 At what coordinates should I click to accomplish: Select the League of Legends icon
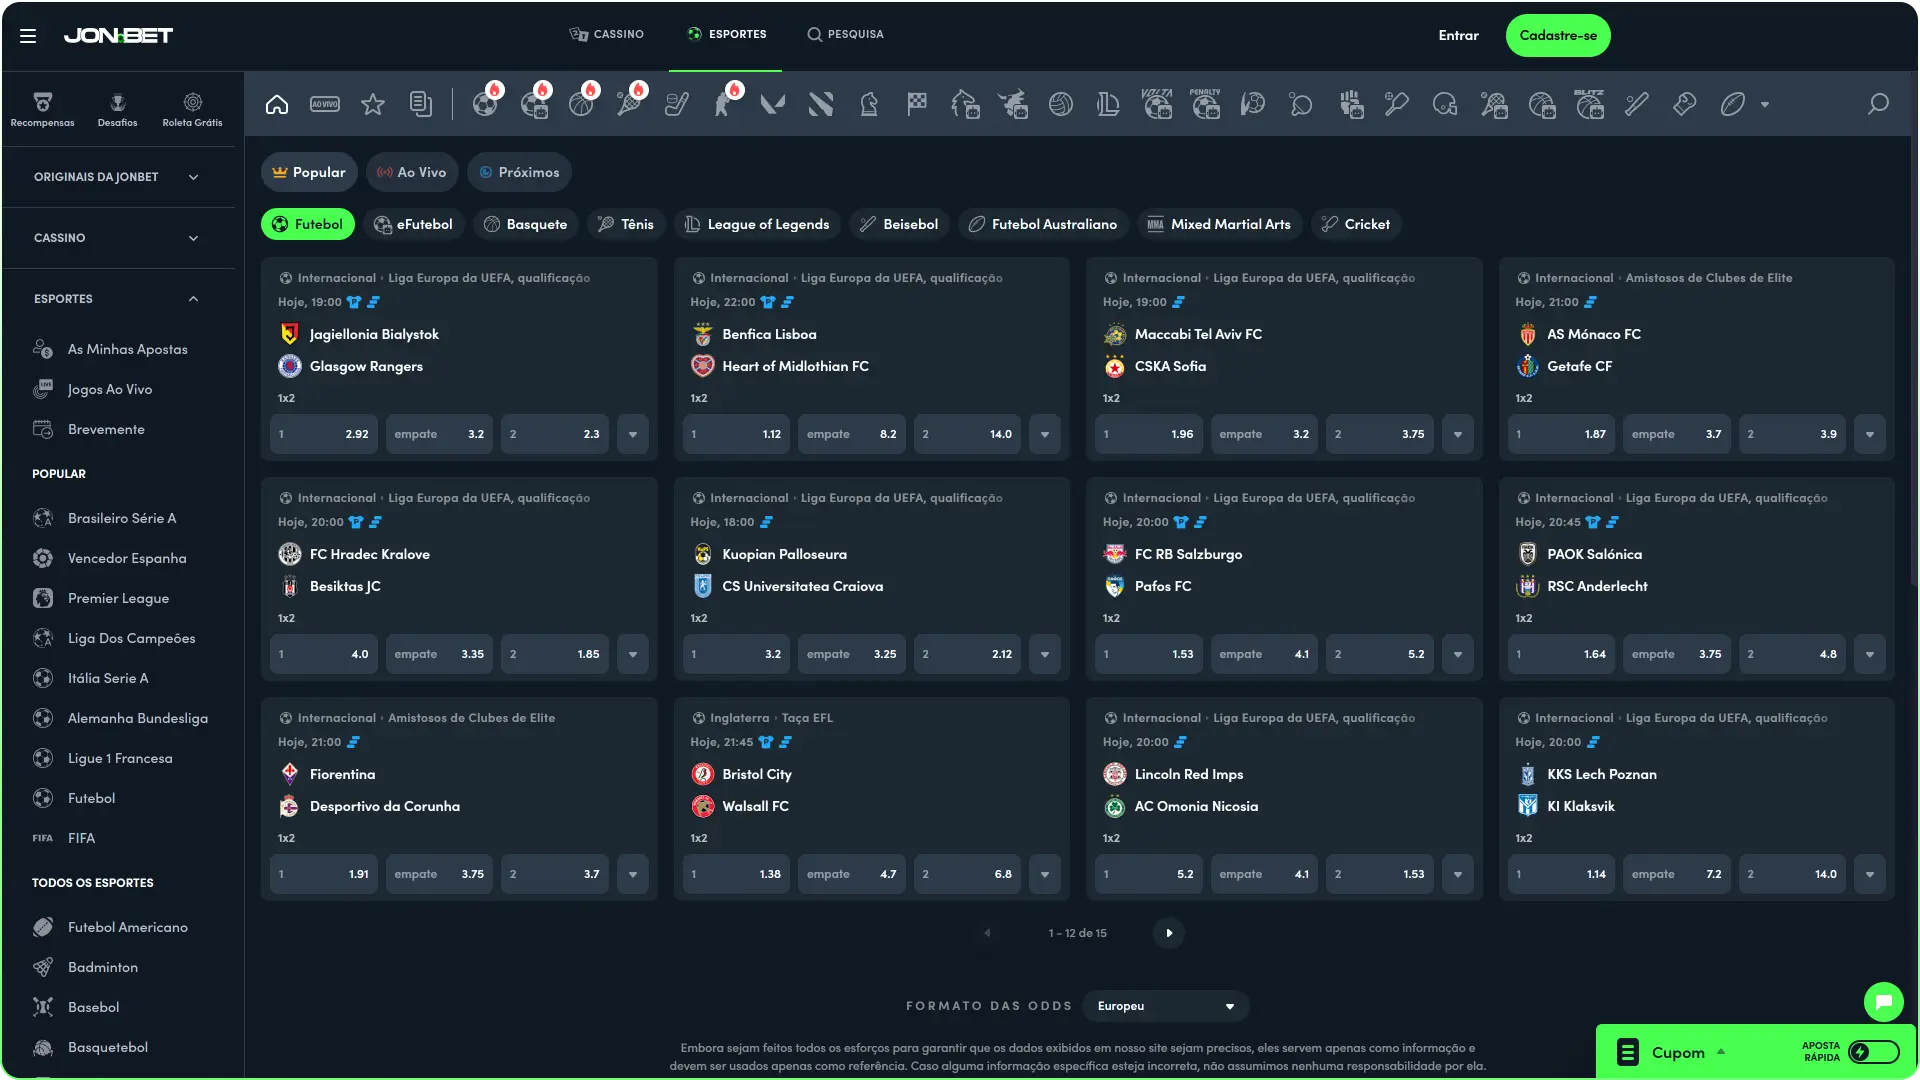[x=1108, y=104]
